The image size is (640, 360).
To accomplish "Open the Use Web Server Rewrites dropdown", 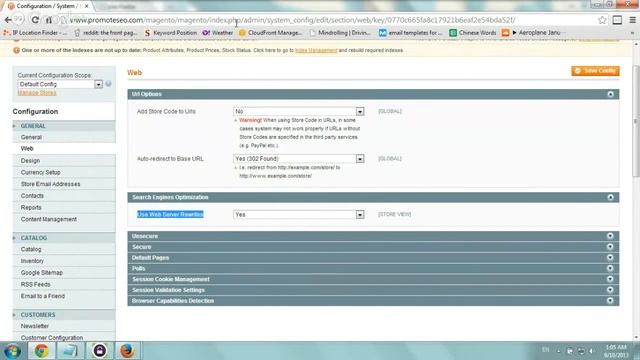I will (x=298, y=214).
